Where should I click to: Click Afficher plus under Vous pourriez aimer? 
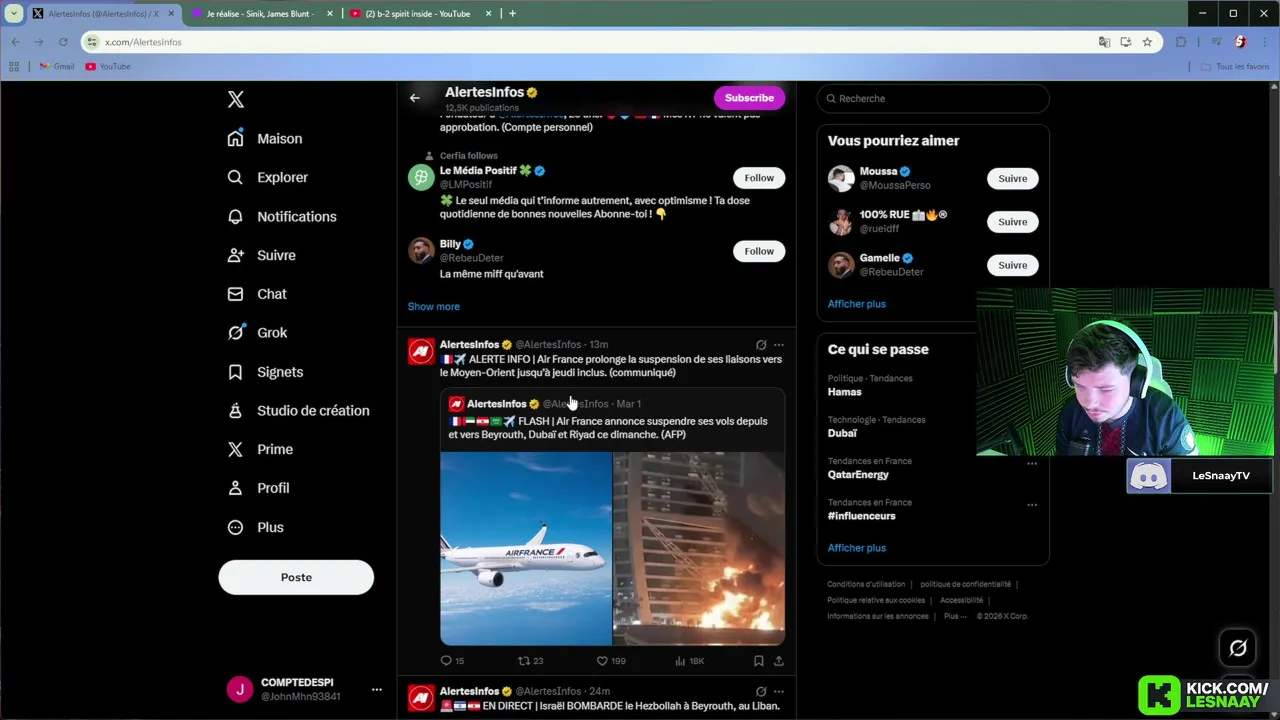(857, 304)
